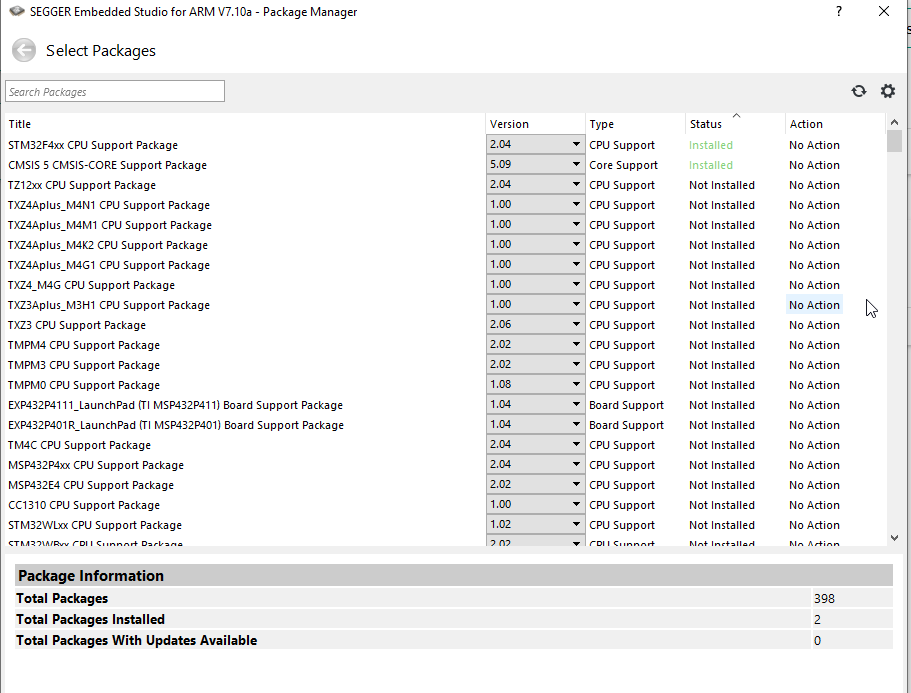Open version dropdown for CC1310 CPU Support Package
Image resolution: width=911 pixels, height=693 pixels.
click(535, 505)
